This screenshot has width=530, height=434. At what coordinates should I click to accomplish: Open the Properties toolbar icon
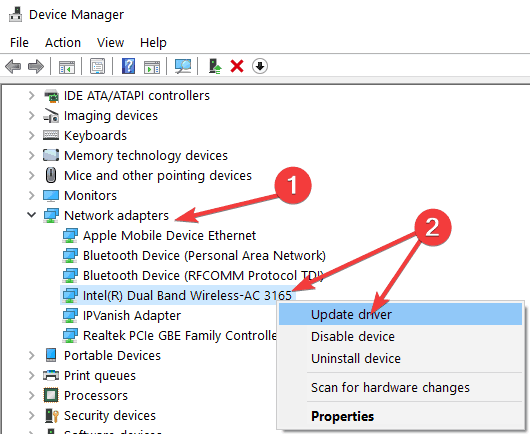(97, 66)
